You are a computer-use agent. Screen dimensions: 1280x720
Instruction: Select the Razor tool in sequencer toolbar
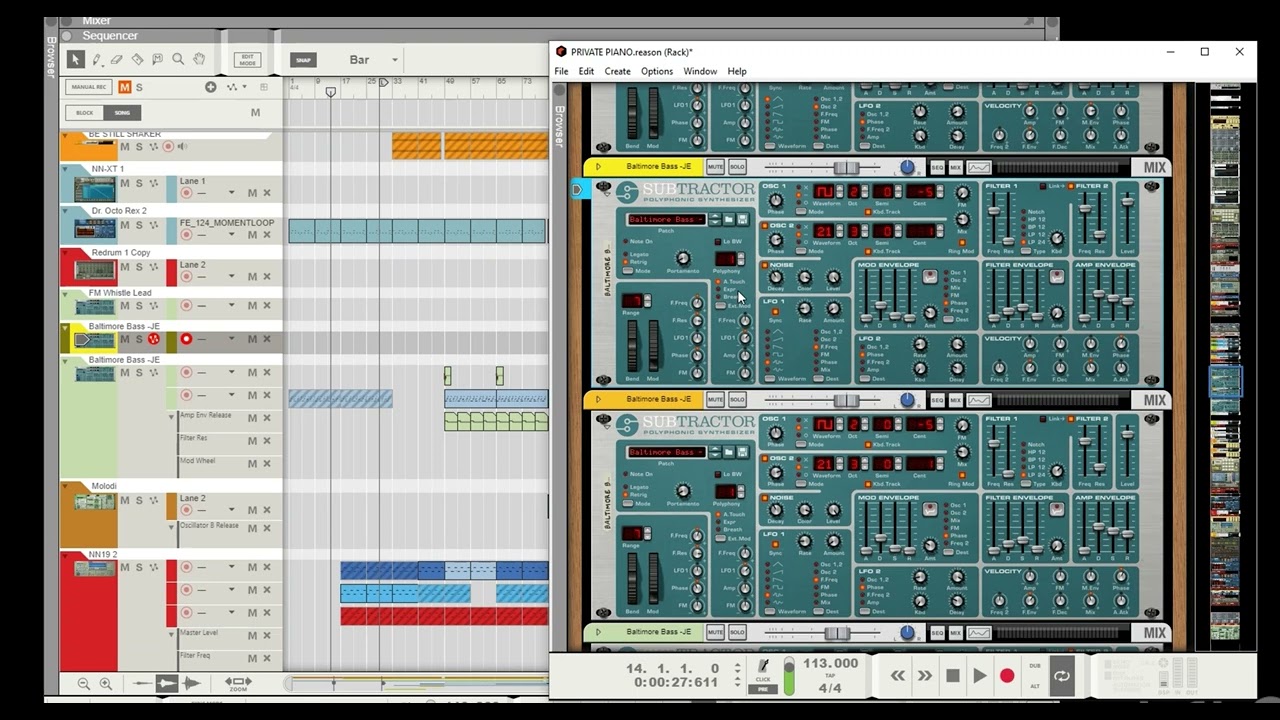[x=138, y=60]
